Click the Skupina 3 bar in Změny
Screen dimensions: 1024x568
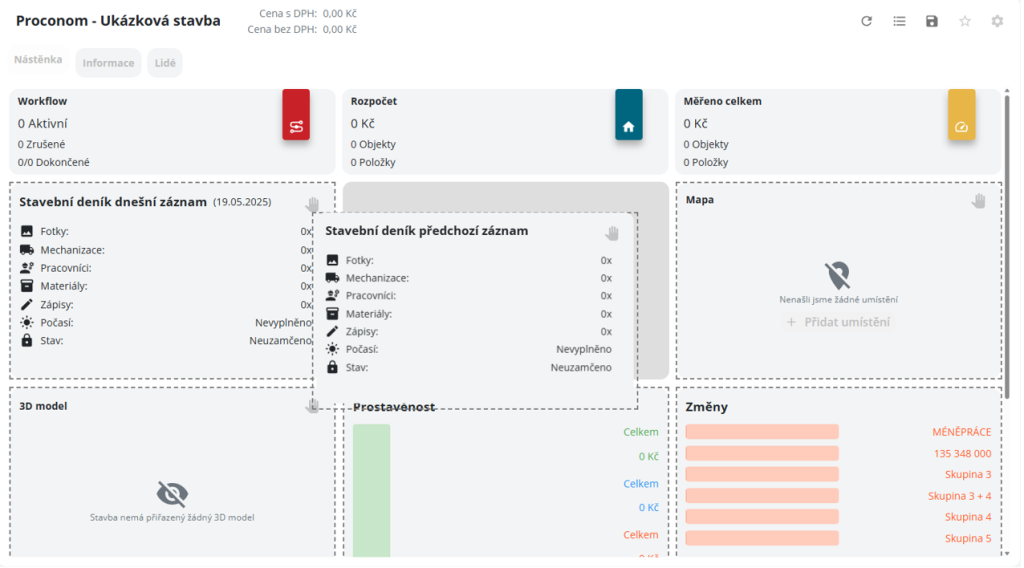click(x=762, y=474)
